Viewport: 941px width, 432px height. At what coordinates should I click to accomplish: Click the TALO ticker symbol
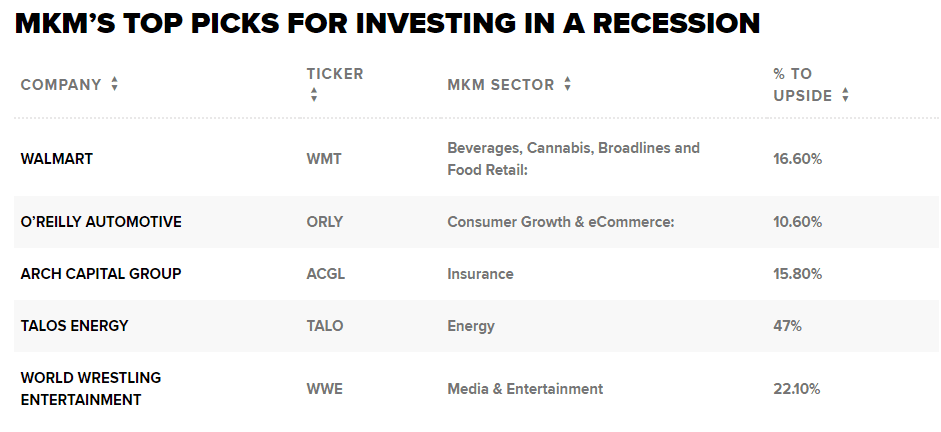click(325, 326)
